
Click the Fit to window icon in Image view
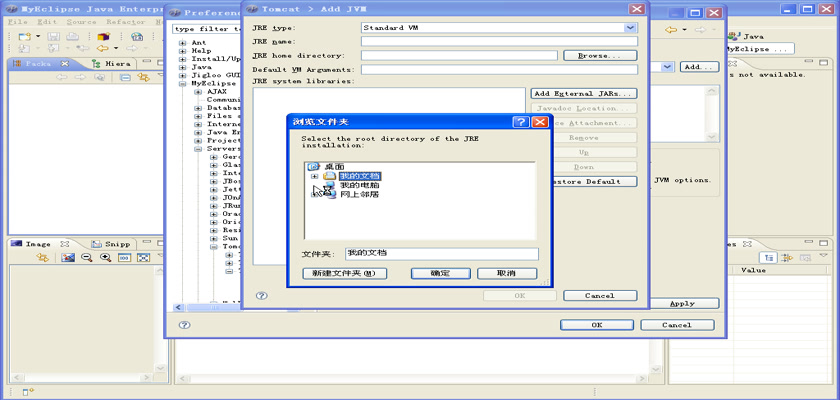tap(143, 258)
